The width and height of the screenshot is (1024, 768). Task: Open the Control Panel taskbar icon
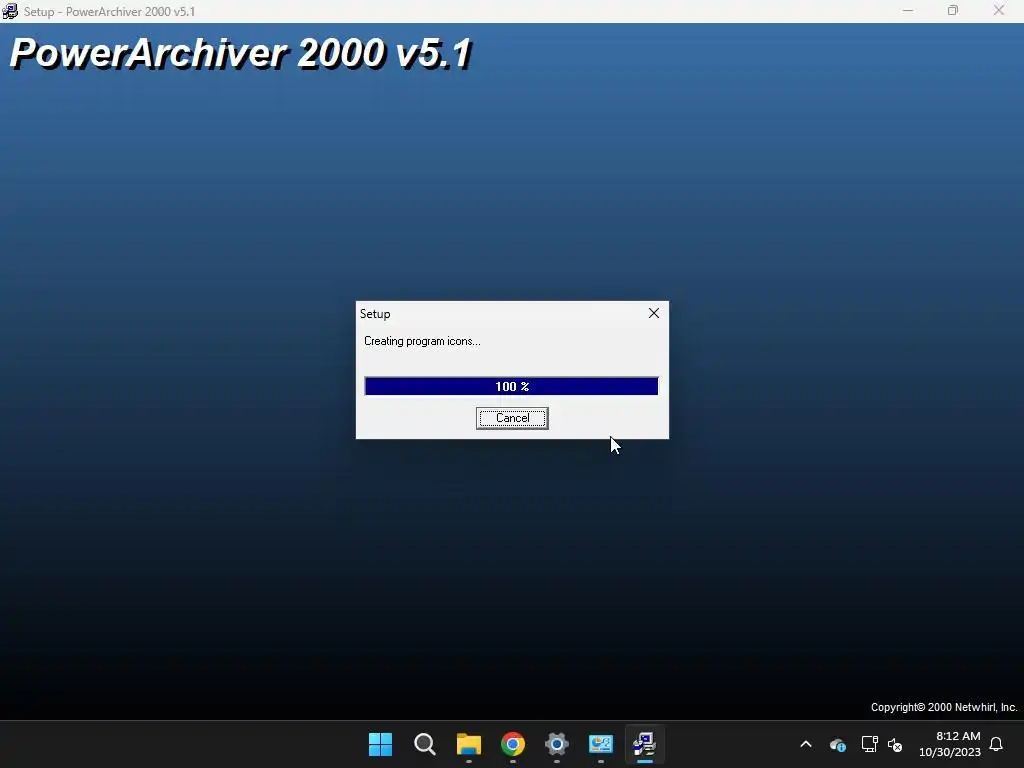tap(601, 744)
